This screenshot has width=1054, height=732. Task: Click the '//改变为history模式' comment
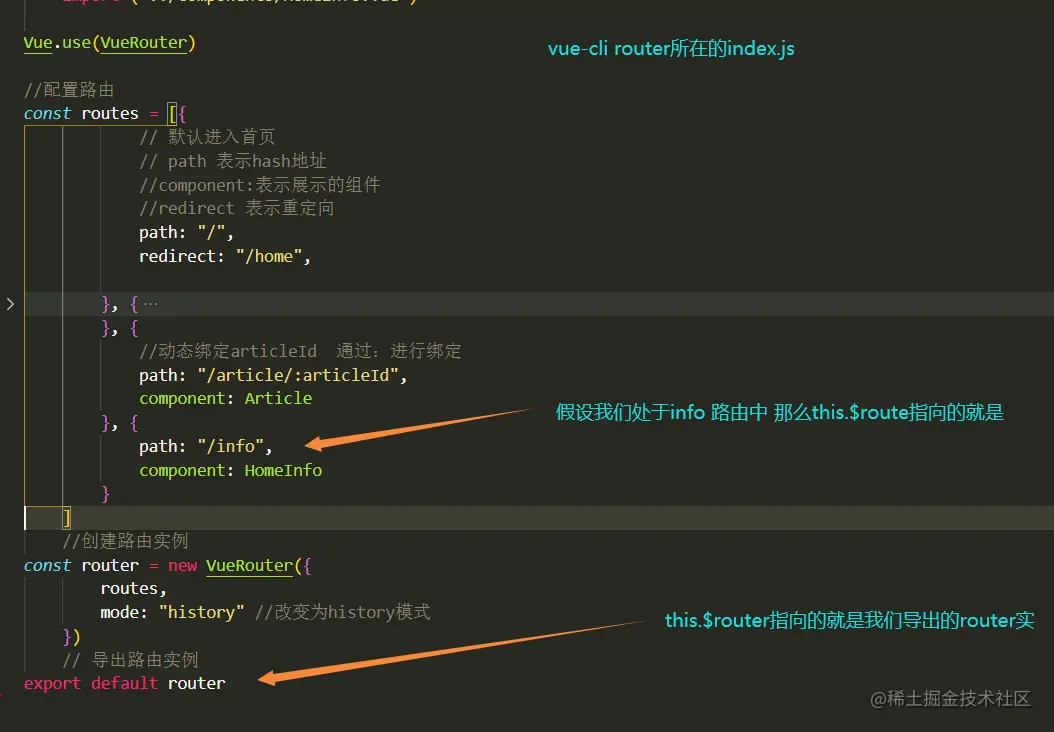tap(343, 612)
